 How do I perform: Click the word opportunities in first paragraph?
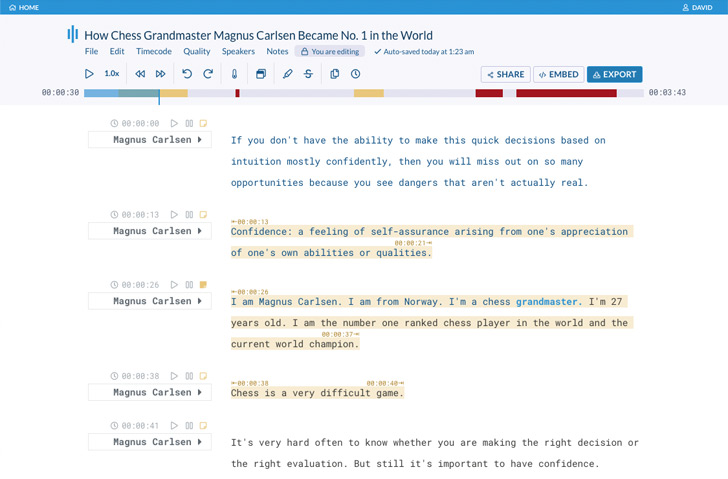(267, 183)
